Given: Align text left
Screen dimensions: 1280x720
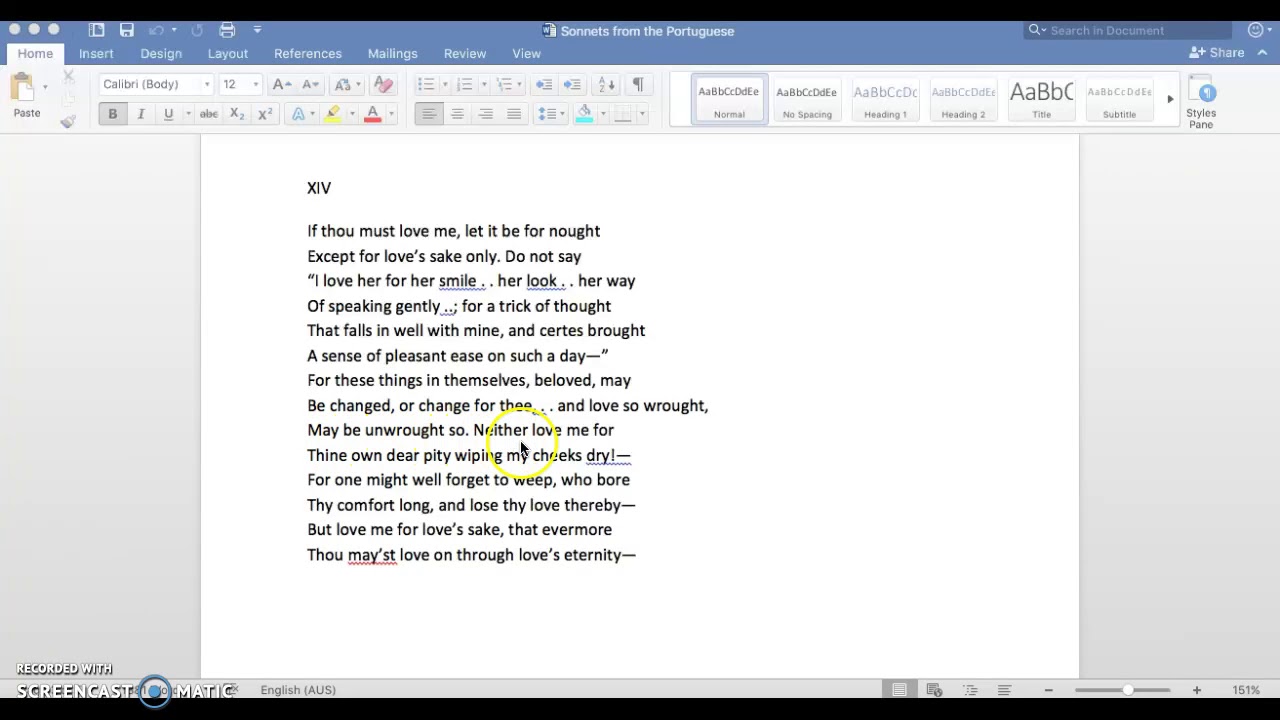Looking at the screenshot, I should tap(429, 114).
